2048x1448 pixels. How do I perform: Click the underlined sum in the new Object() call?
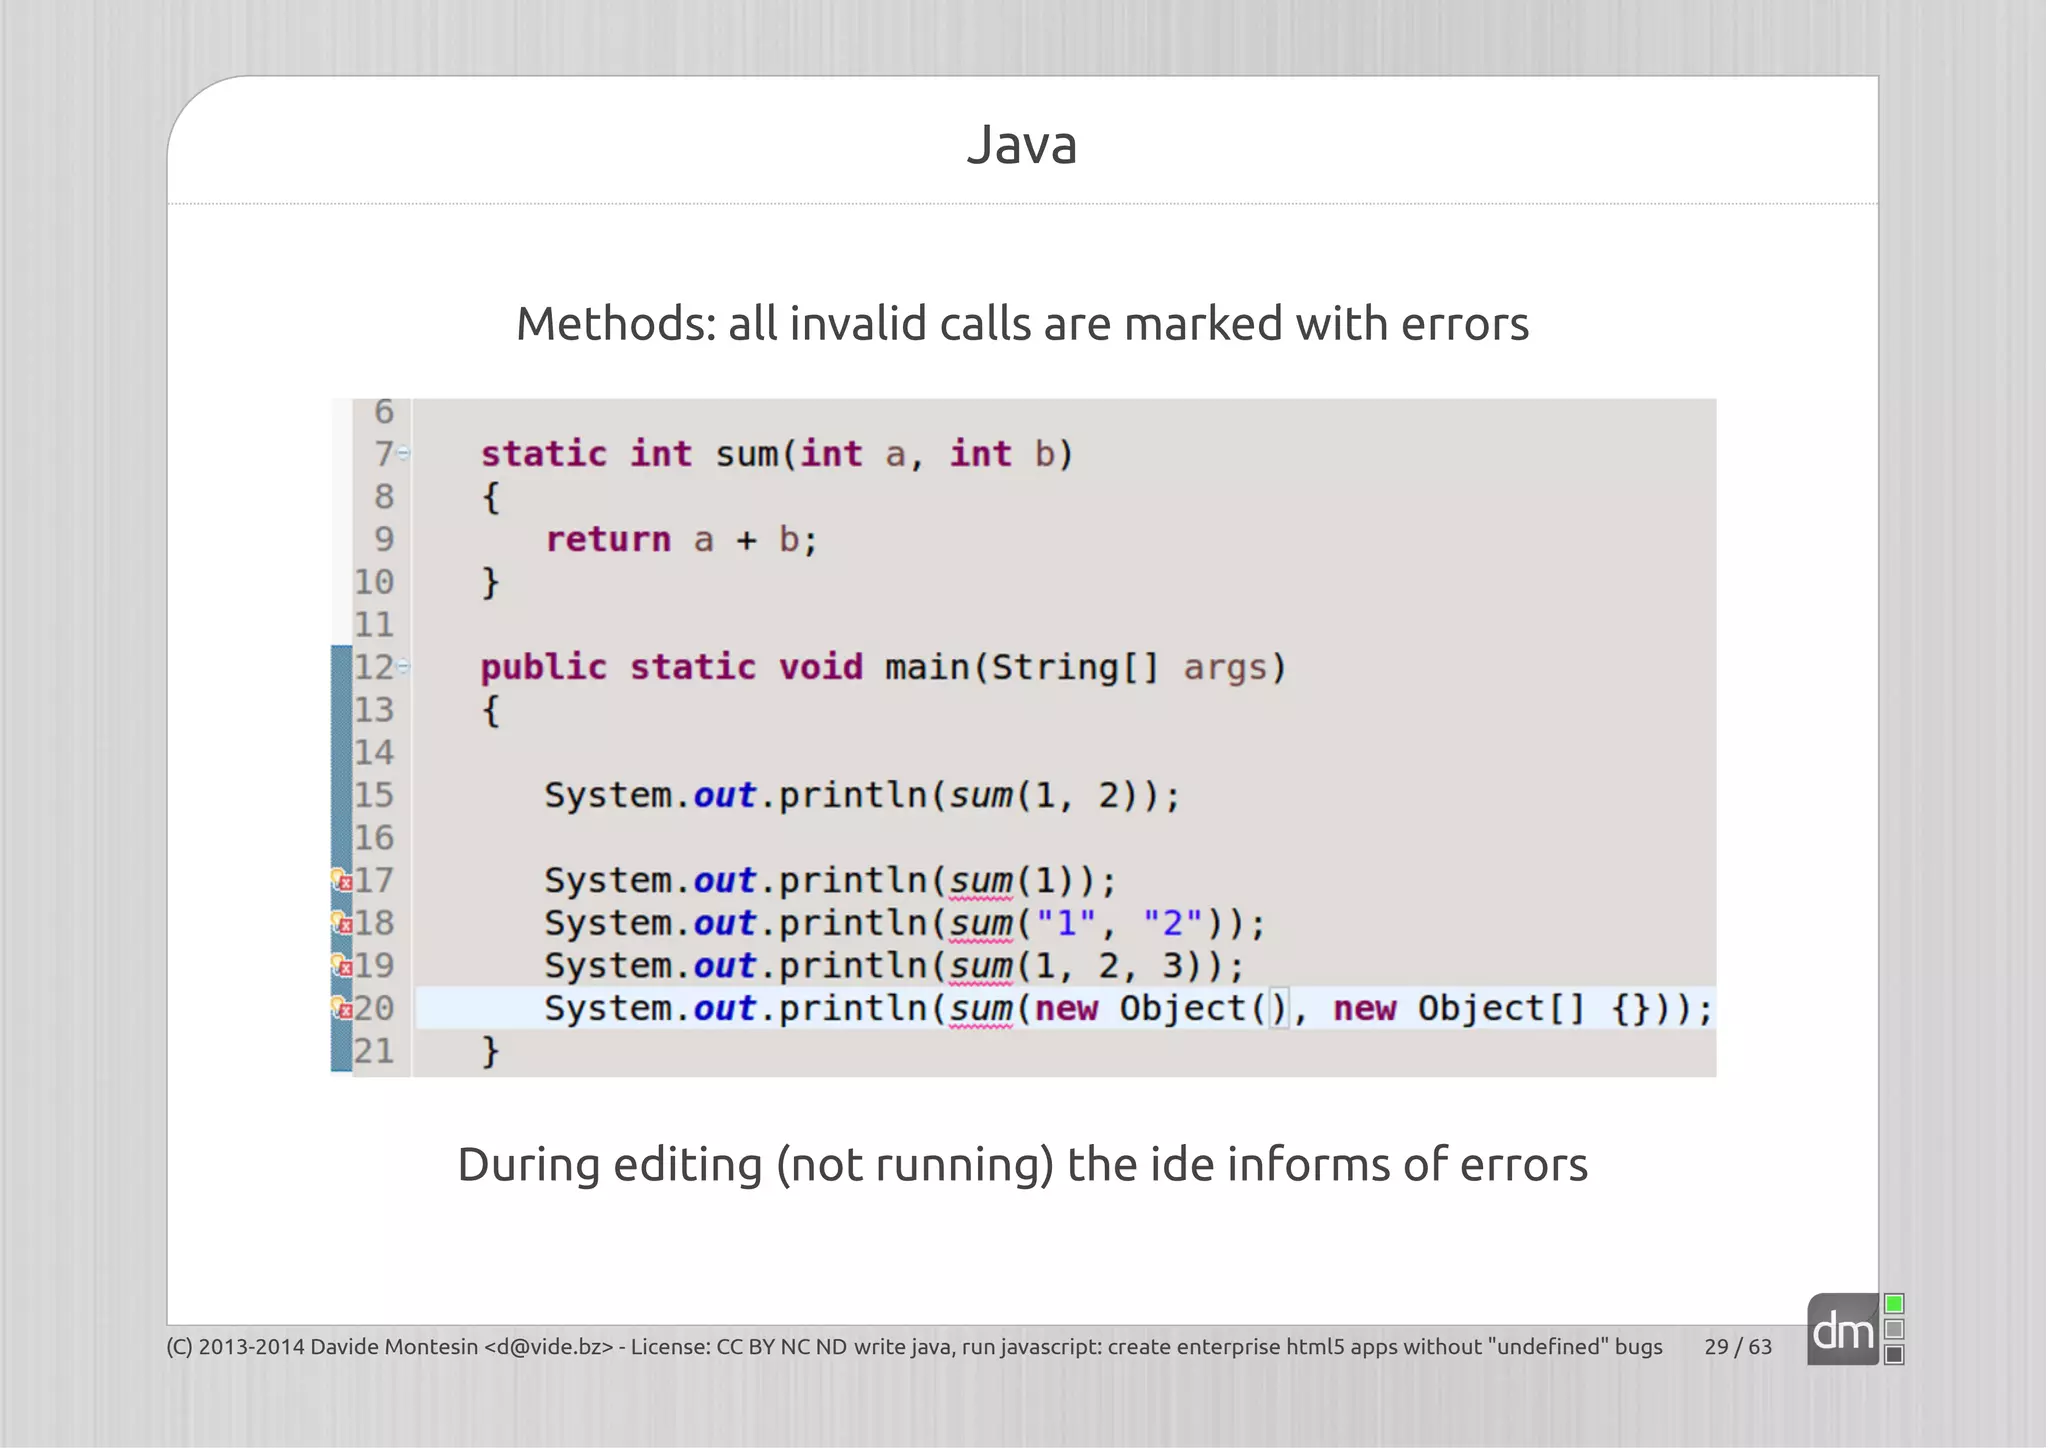tap(981, 1010)
